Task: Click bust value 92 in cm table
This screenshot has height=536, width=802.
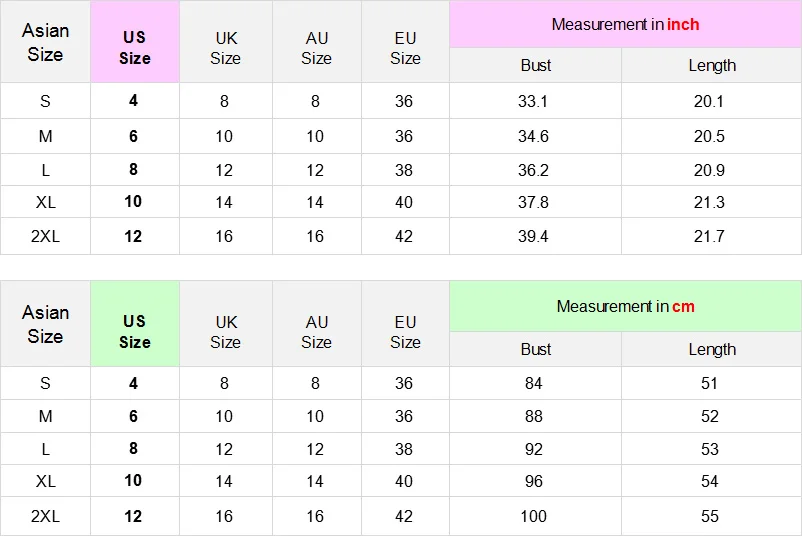Action: (x=534, y=449)
